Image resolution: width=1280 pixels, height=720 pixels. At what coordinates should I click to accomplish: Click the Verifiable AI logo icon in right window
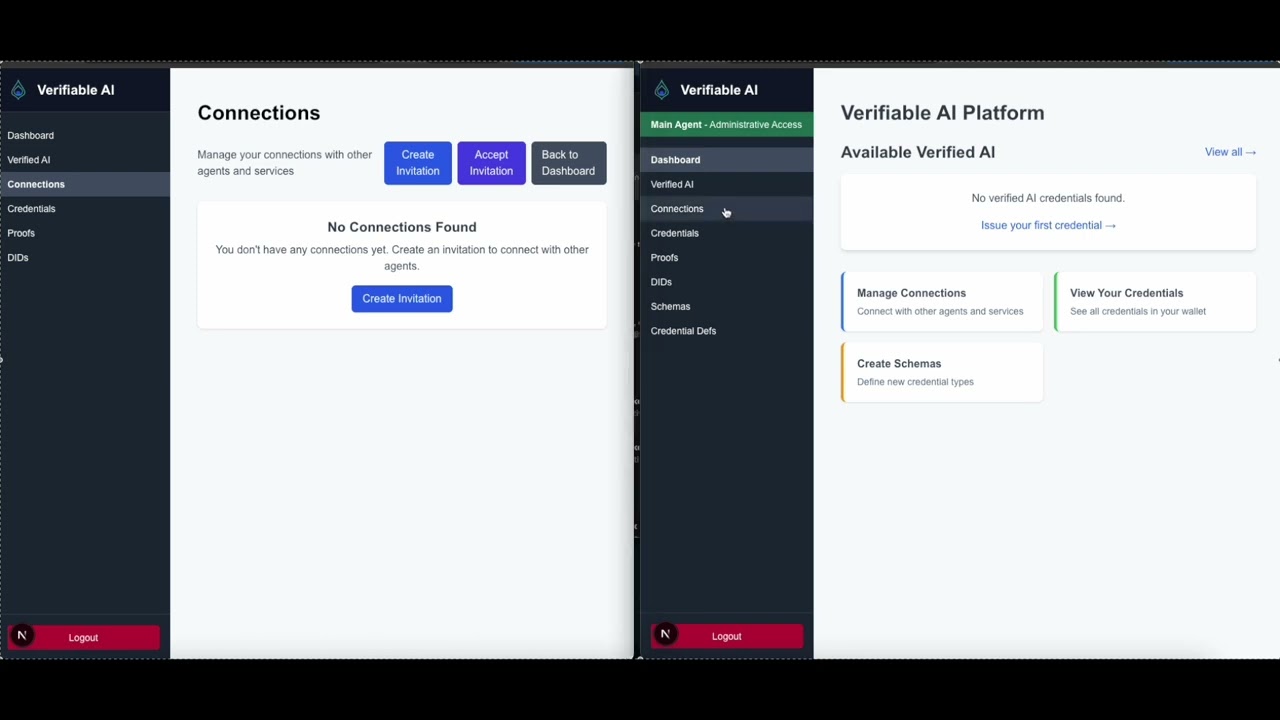[661, 90]
